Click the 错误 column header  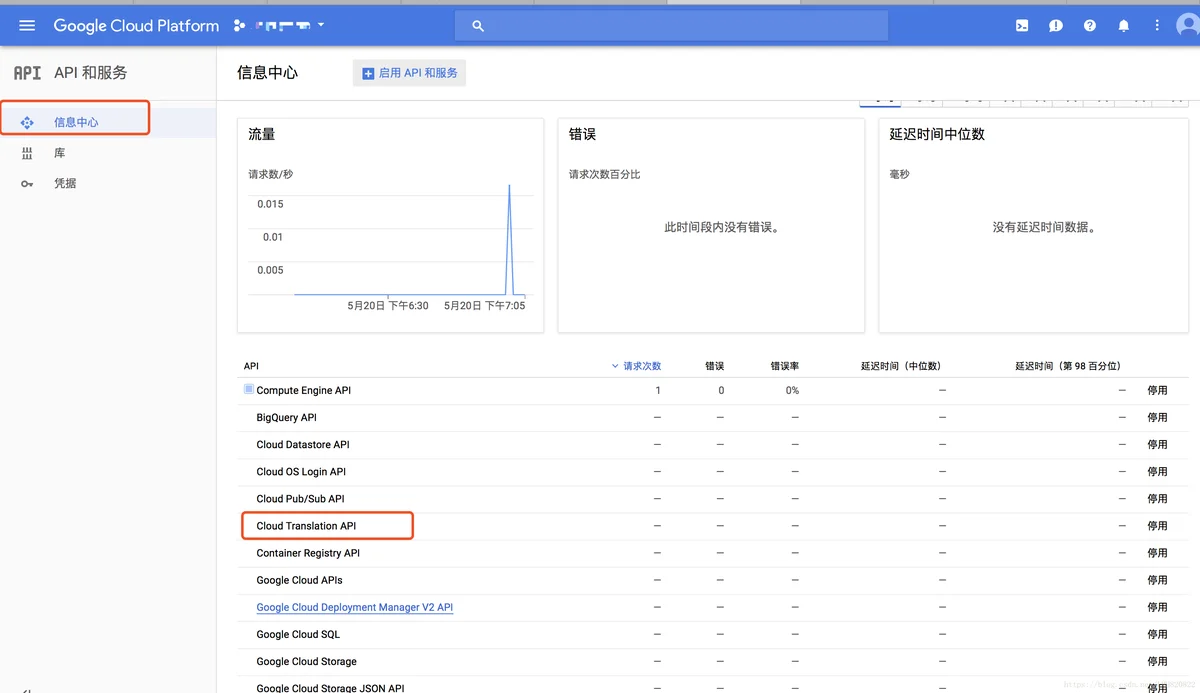pyautogui.click(x=714, y=366)
